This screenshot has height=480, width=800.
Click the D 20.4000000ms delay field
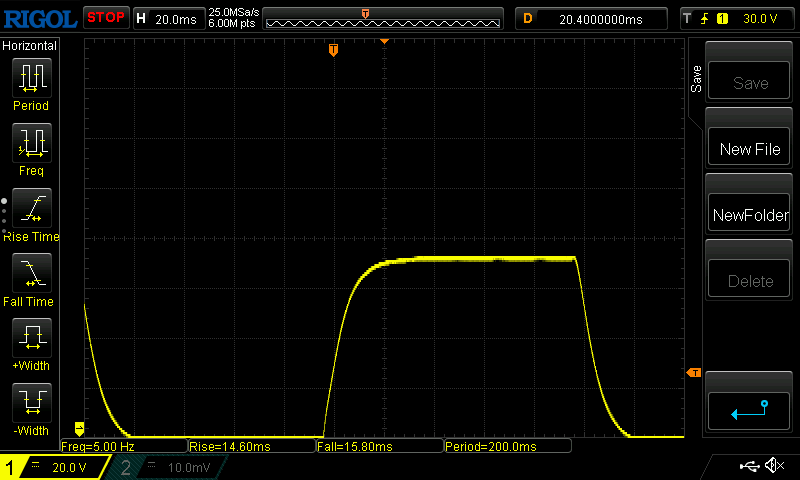pyautogui.click(x=592, y=18)
